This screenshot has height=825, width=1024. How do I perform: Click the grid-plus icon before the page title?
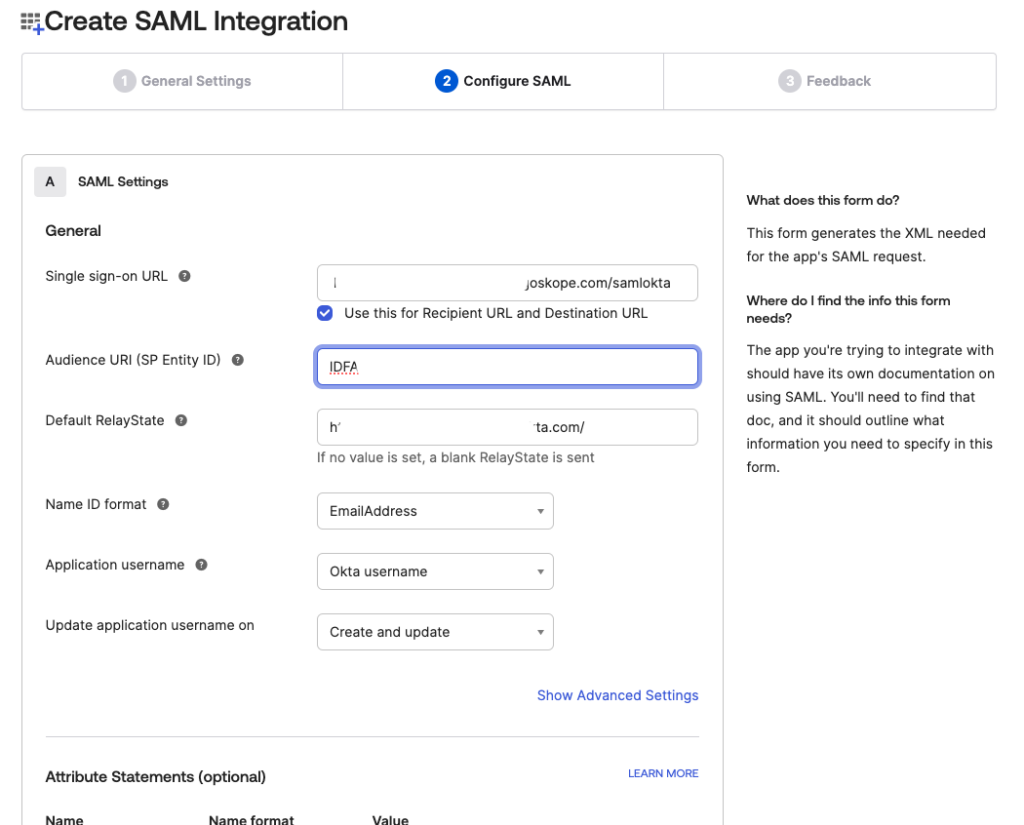pyautogui.click(x=31, y=20)
